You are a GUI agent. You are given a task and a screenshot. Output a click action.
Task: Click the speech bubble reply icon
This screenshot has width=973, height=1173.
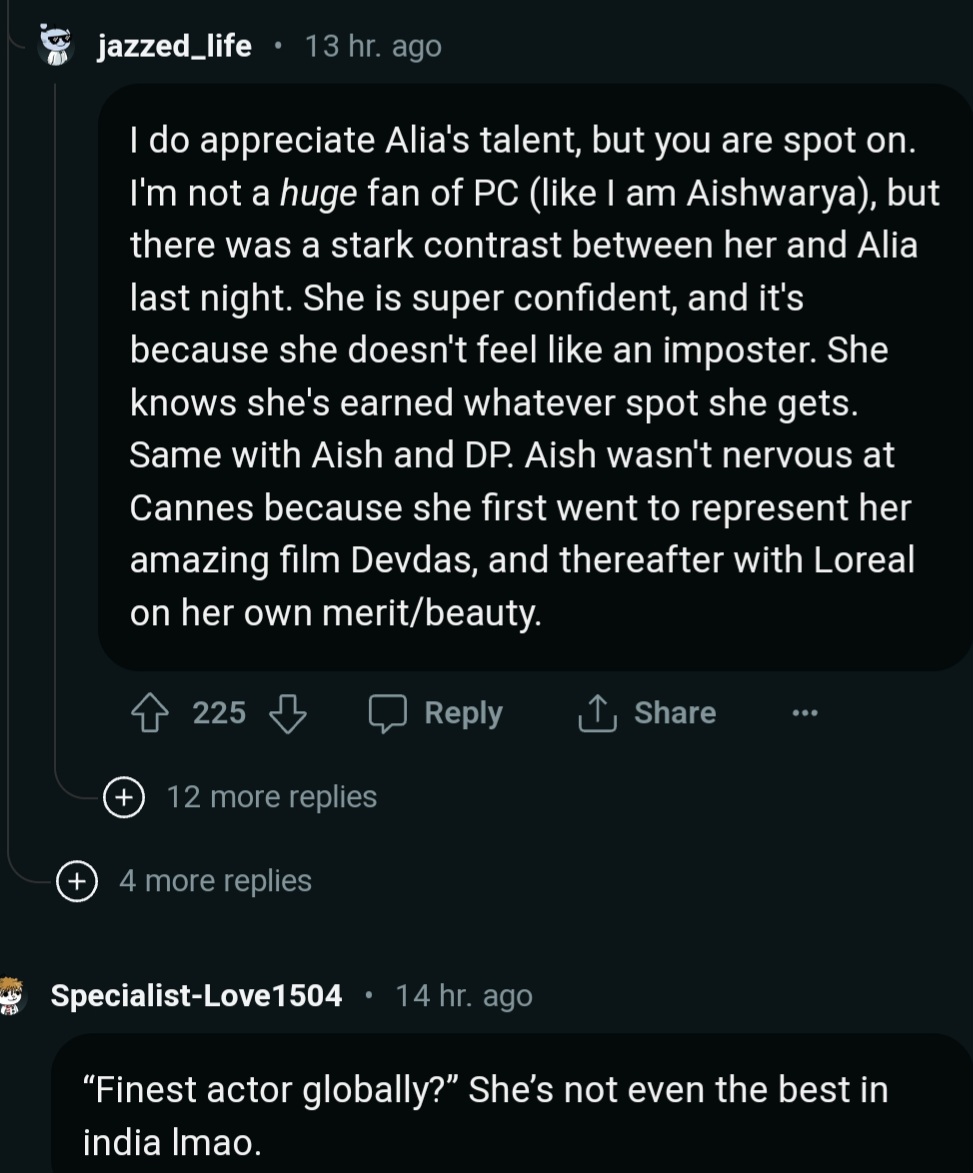click(x=387, y=713)
